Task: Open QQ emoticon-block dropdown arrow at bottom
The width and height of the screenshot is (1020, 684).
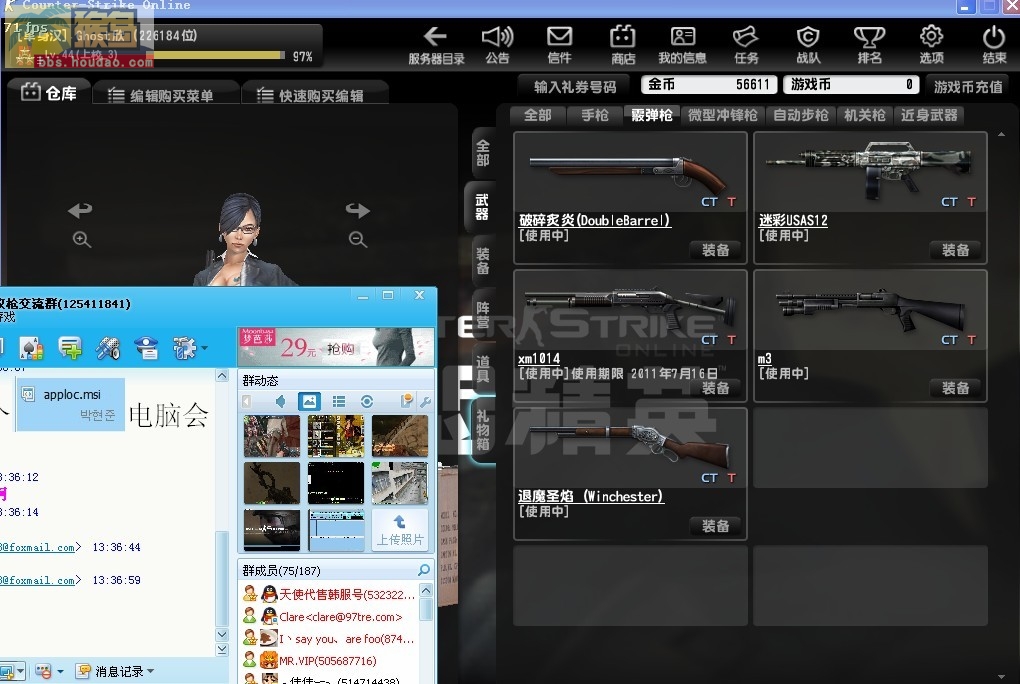Action: tap(60, 671)
